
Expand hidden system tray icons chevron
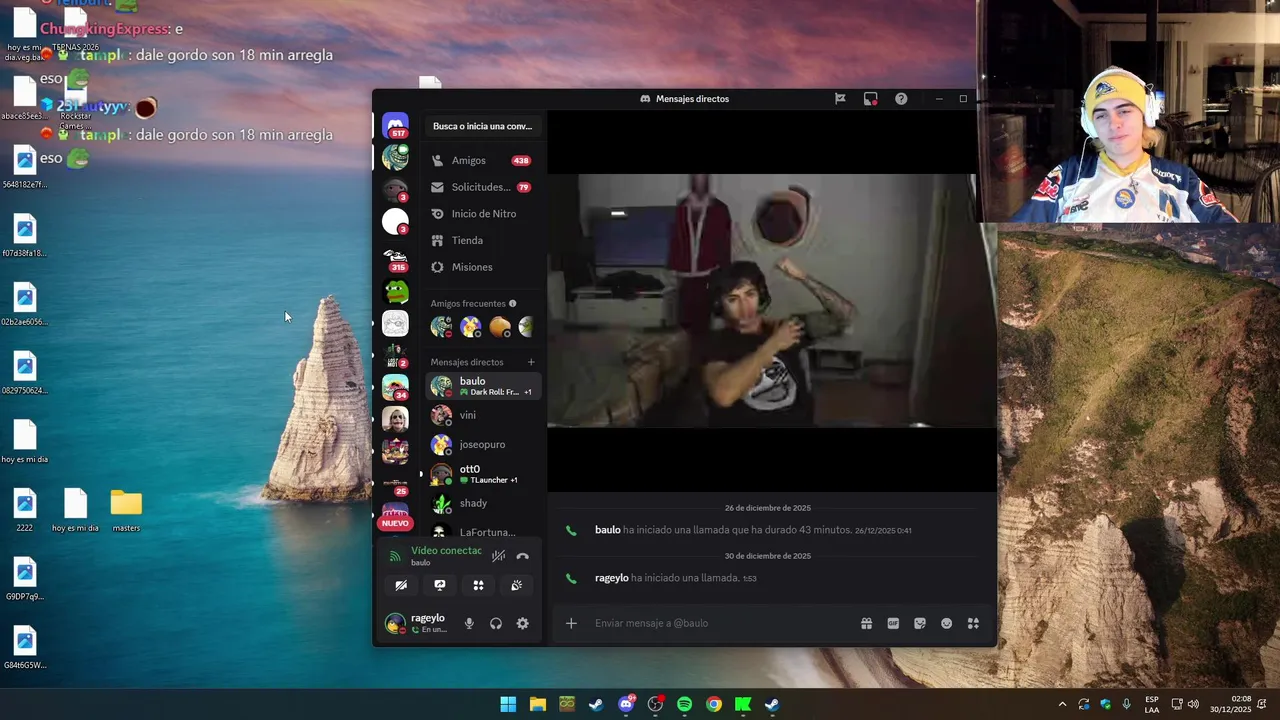pyautogui.click(x=1062, y=704)
